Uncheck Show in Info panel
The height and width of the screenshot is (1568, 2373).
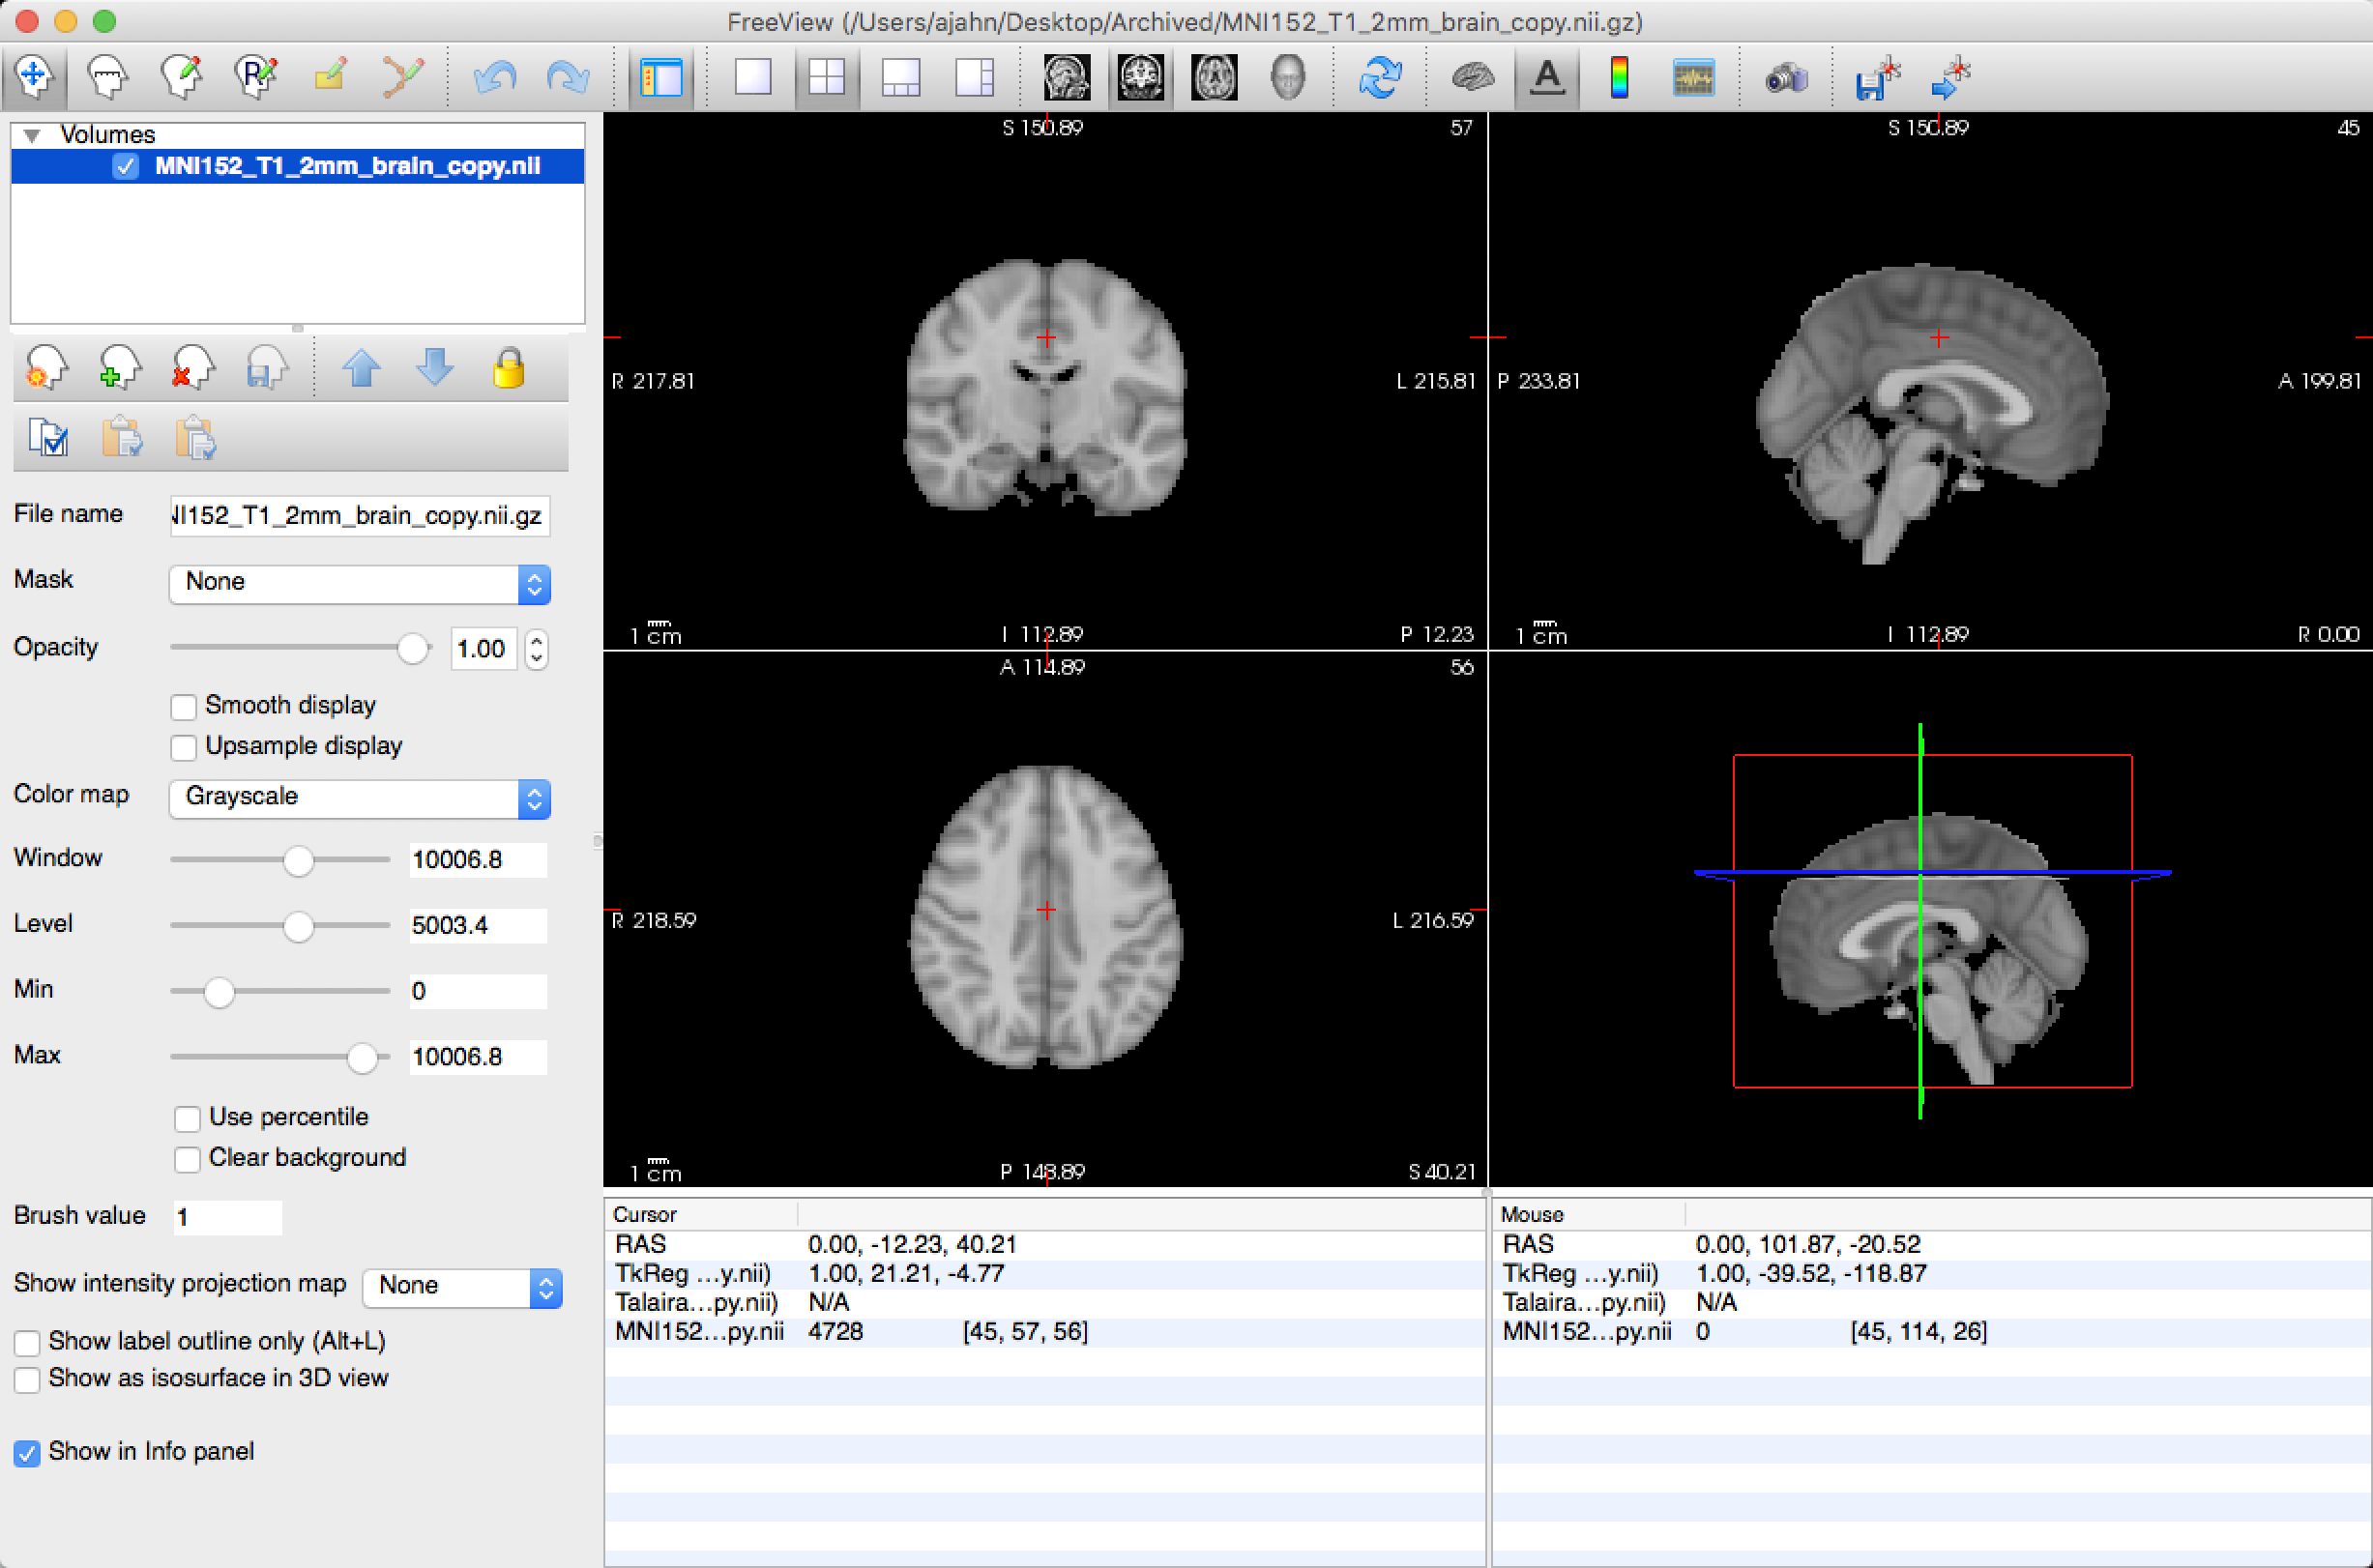tap(27, 1453)
